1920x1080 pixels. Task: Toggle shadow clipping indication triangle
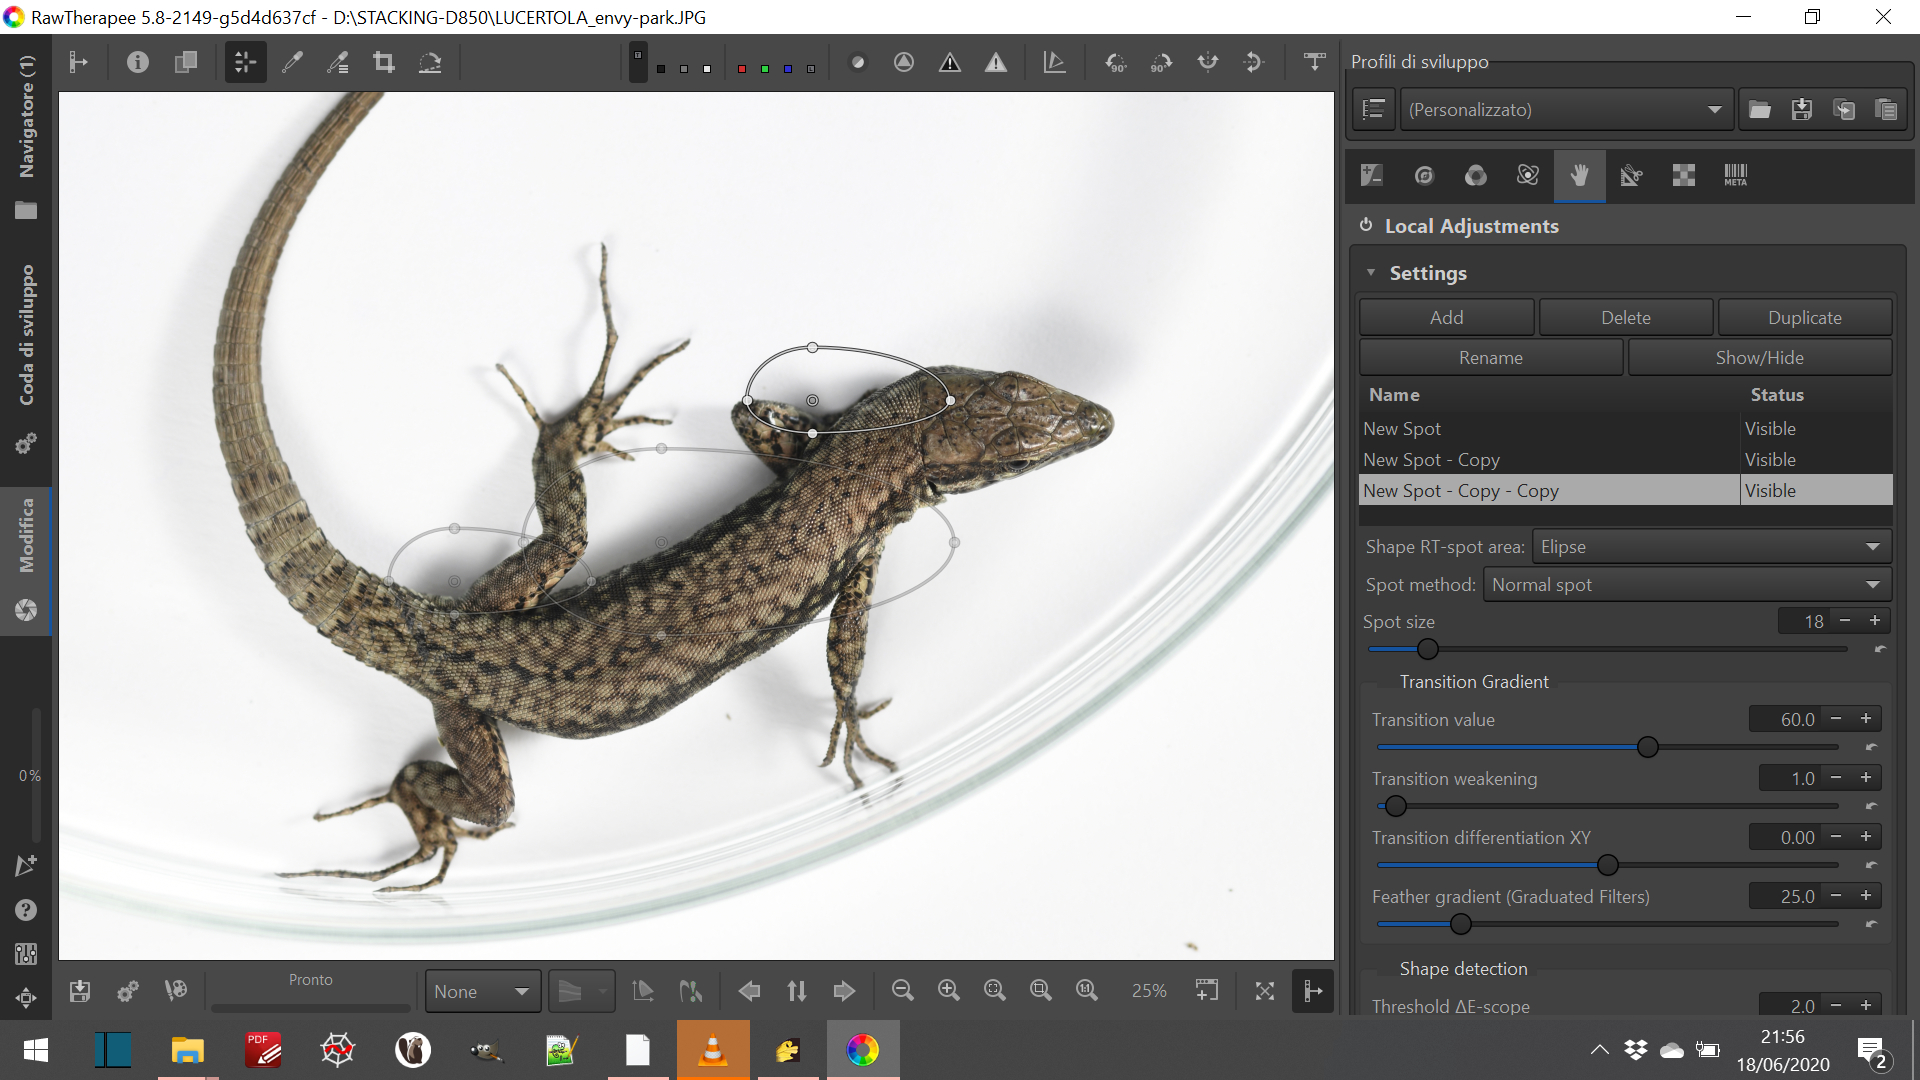point(950,63)
